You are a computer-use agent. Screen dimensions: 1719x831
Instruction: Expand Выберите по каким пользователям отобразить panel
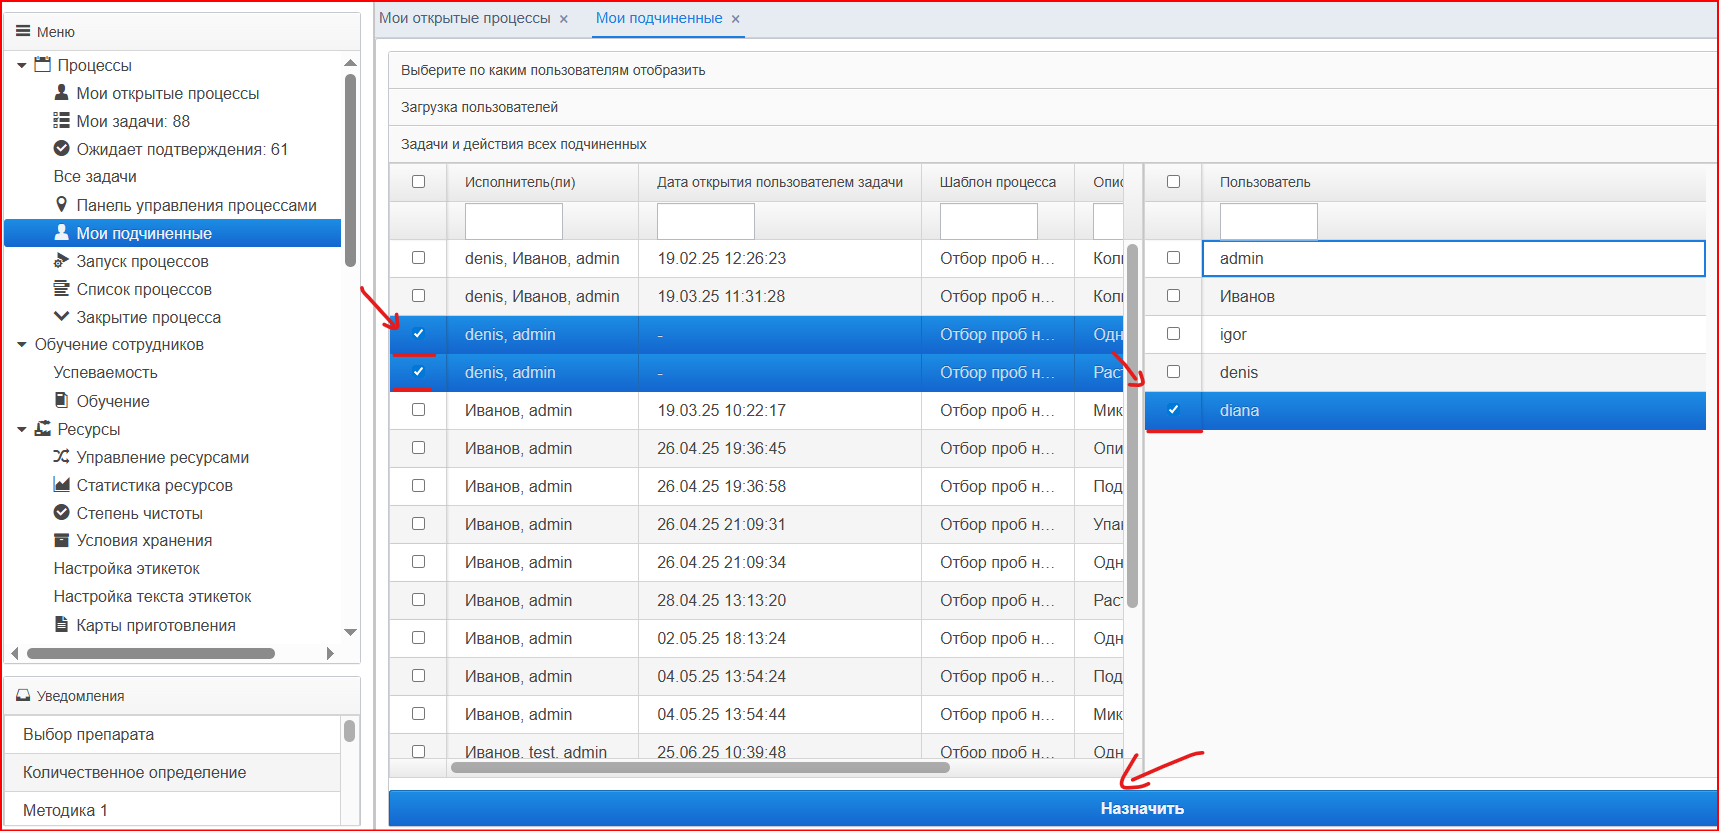point(1053,70)
